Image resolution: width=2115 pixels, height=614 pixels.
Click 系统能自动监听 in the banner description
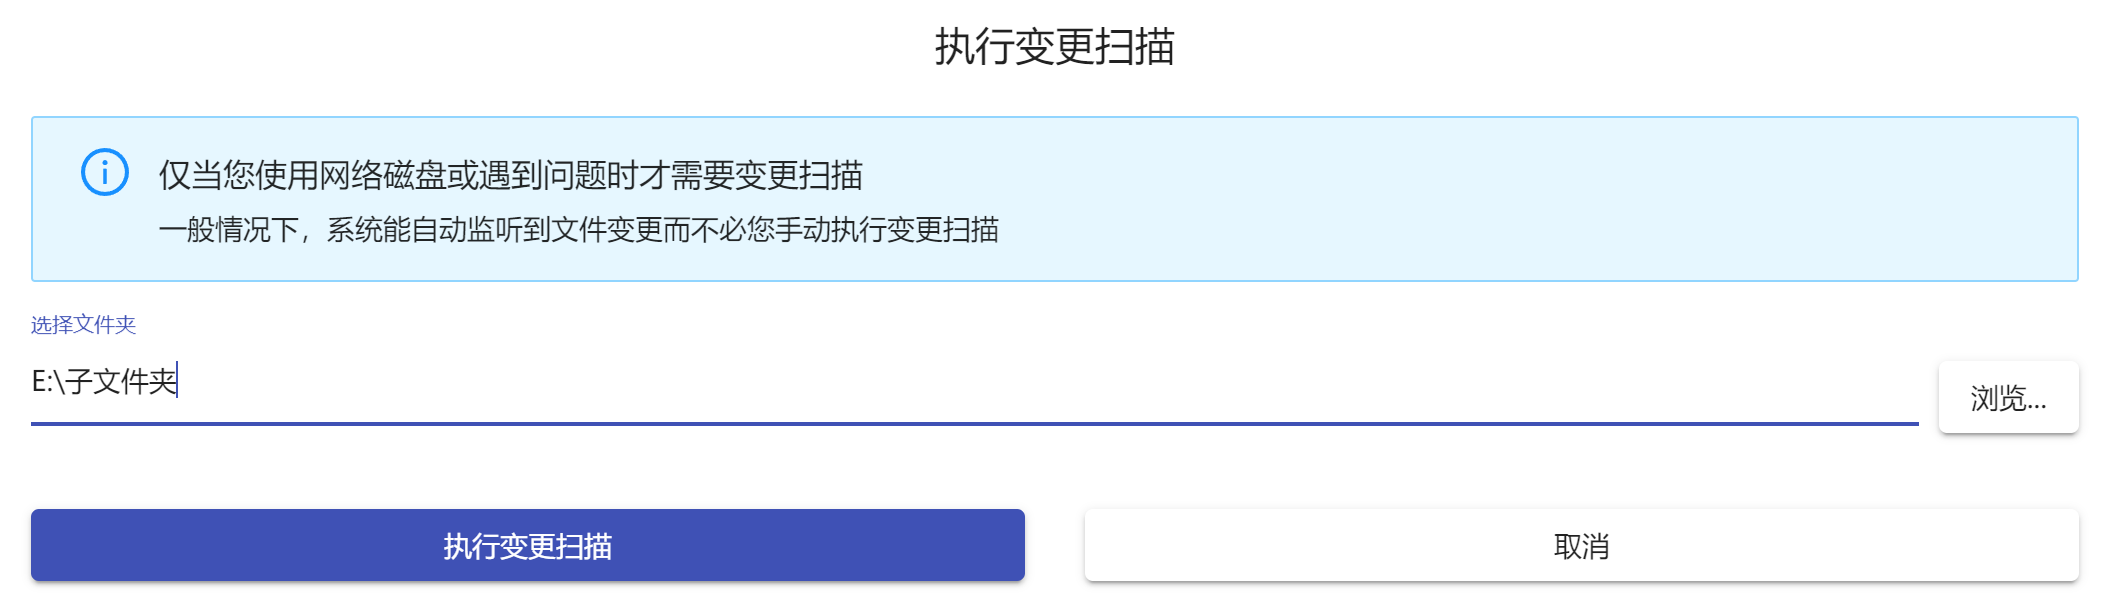click(x=424, y=230)
